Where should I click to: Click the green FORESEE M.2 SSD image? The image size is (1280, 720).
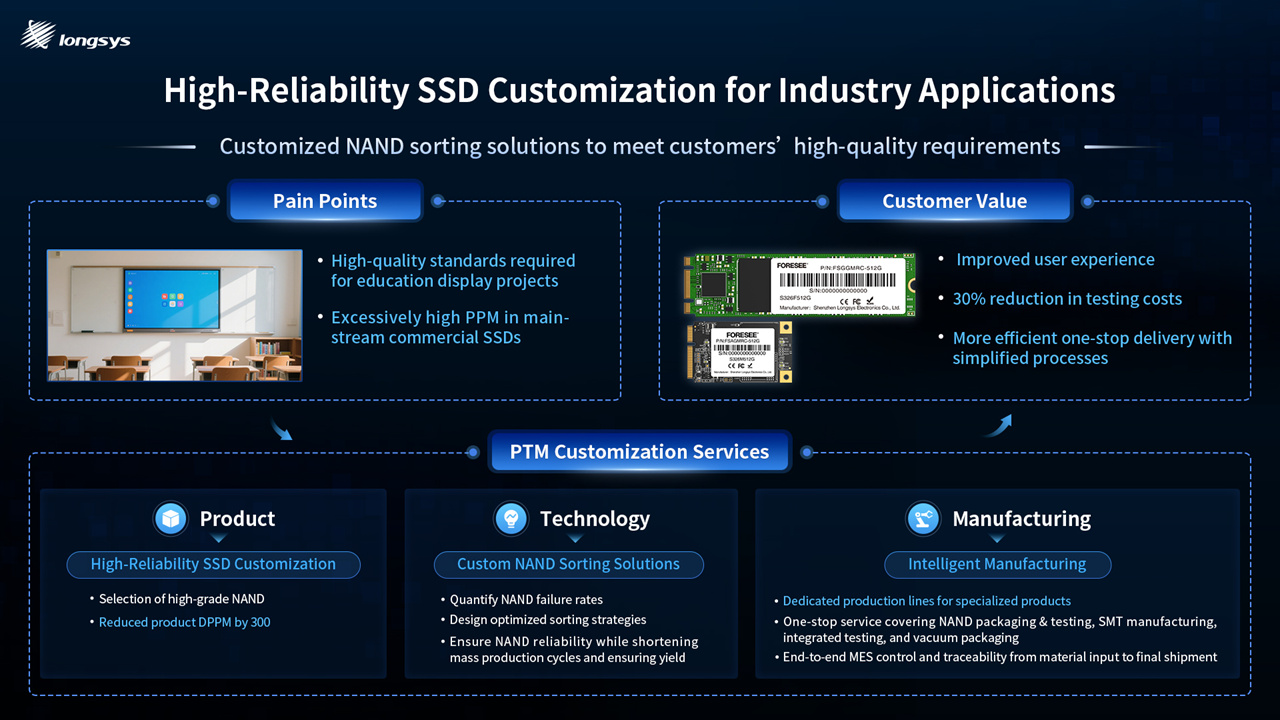(x=800, y=285)
